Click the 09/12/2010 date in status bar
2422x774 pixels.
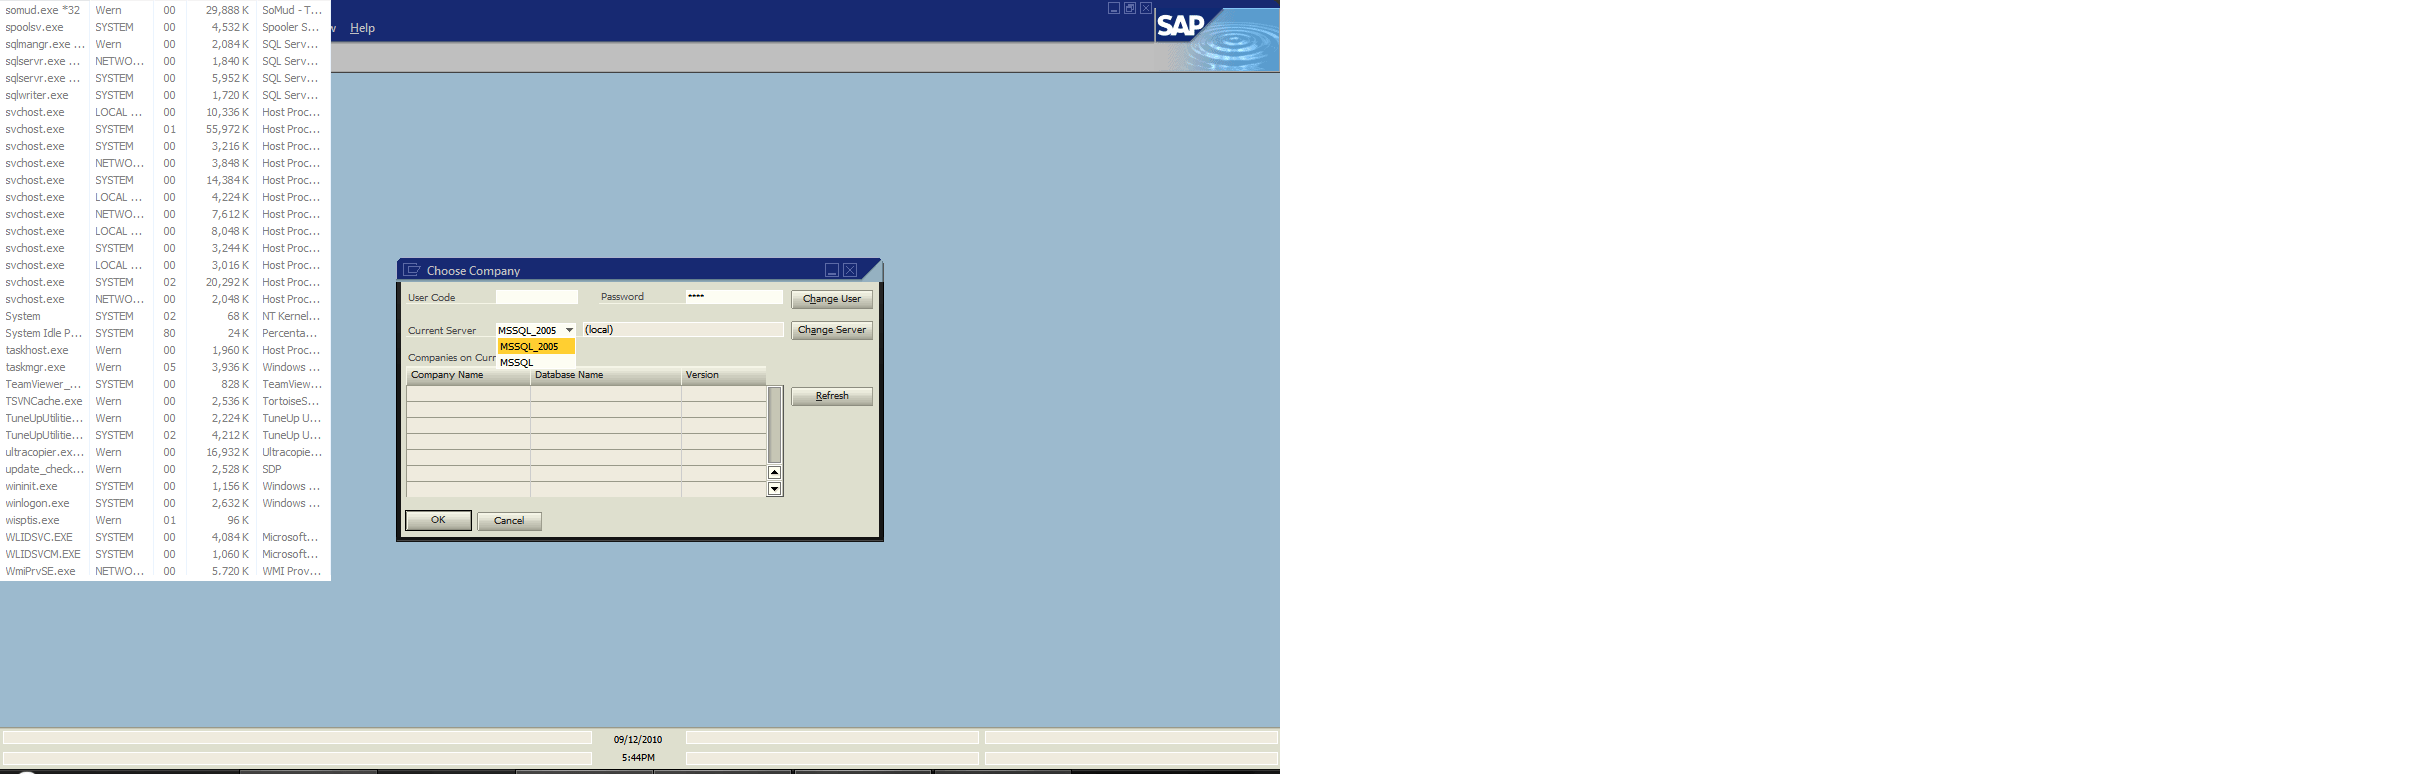coord(638,740)
